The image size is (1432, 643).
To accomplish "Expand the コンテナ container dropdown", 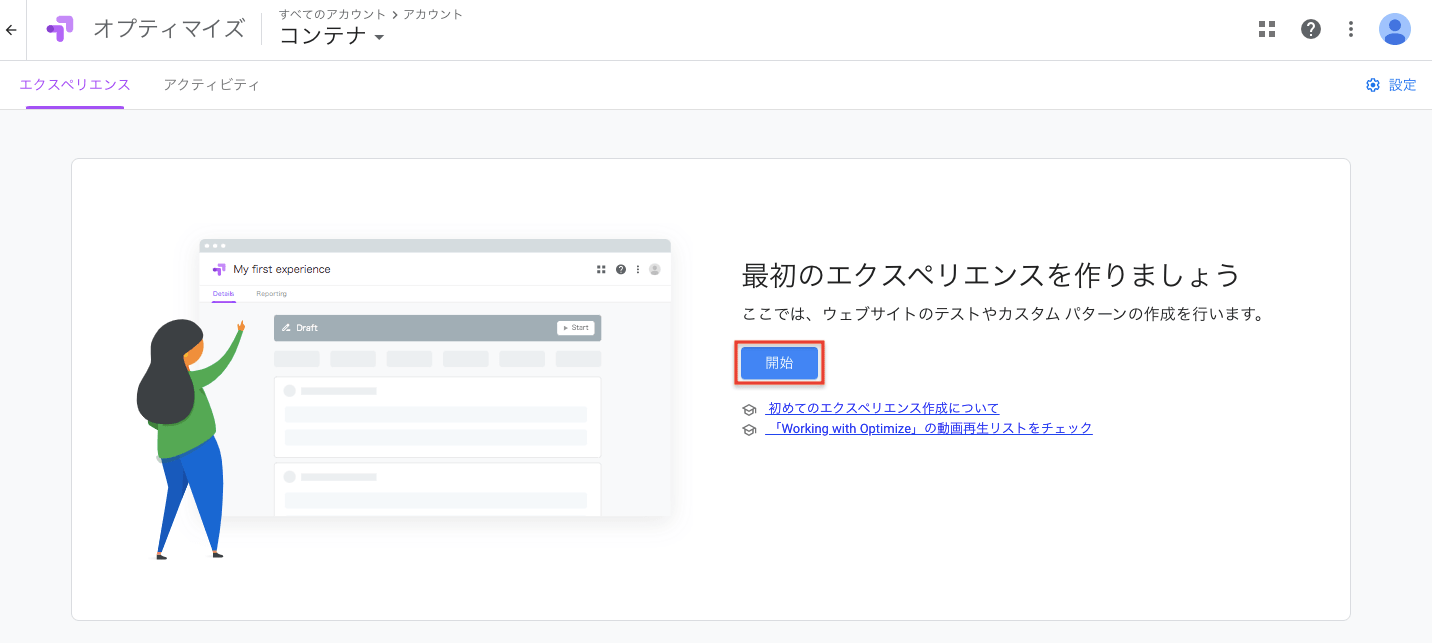I will pos(333,37).
